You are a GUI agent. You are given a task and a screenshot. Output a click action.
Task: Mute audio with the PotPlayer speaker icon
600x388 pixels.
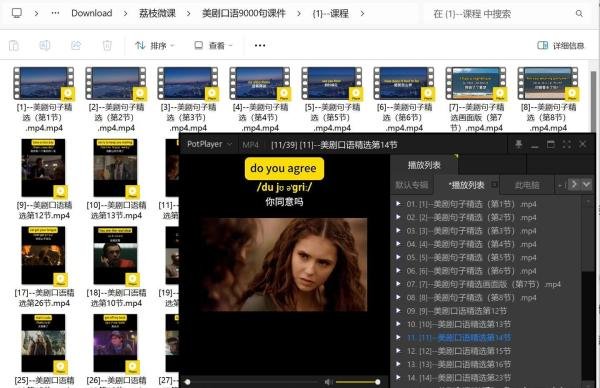[x=328, y=382]
